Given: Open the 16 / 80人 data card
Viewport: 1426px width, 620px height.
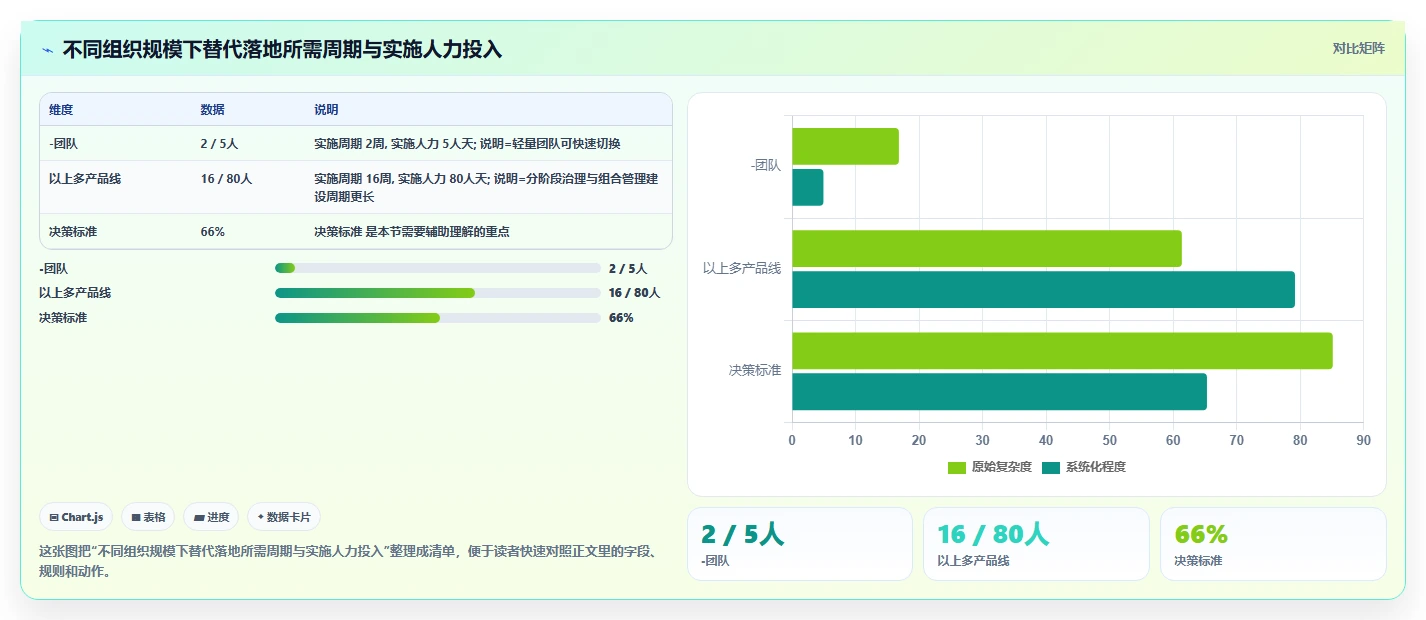Looking at the screenshot, I should click(1036, 544).
